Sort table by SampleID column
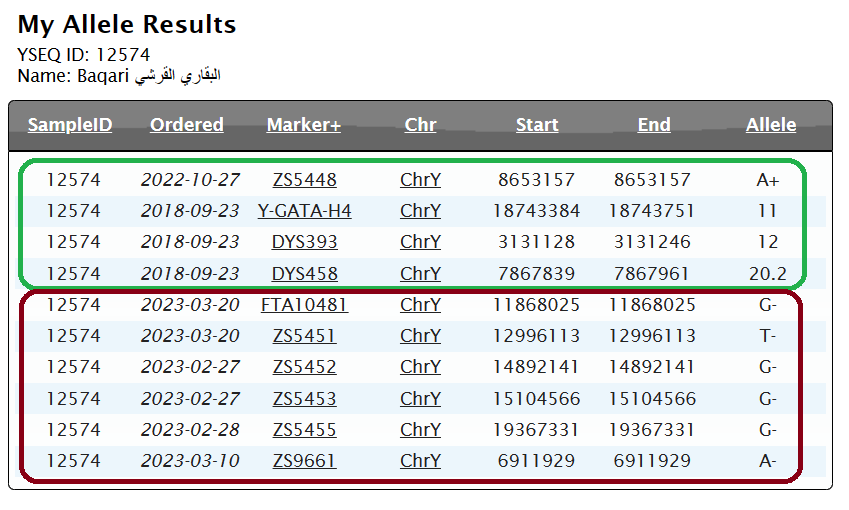 coord(70,125)
